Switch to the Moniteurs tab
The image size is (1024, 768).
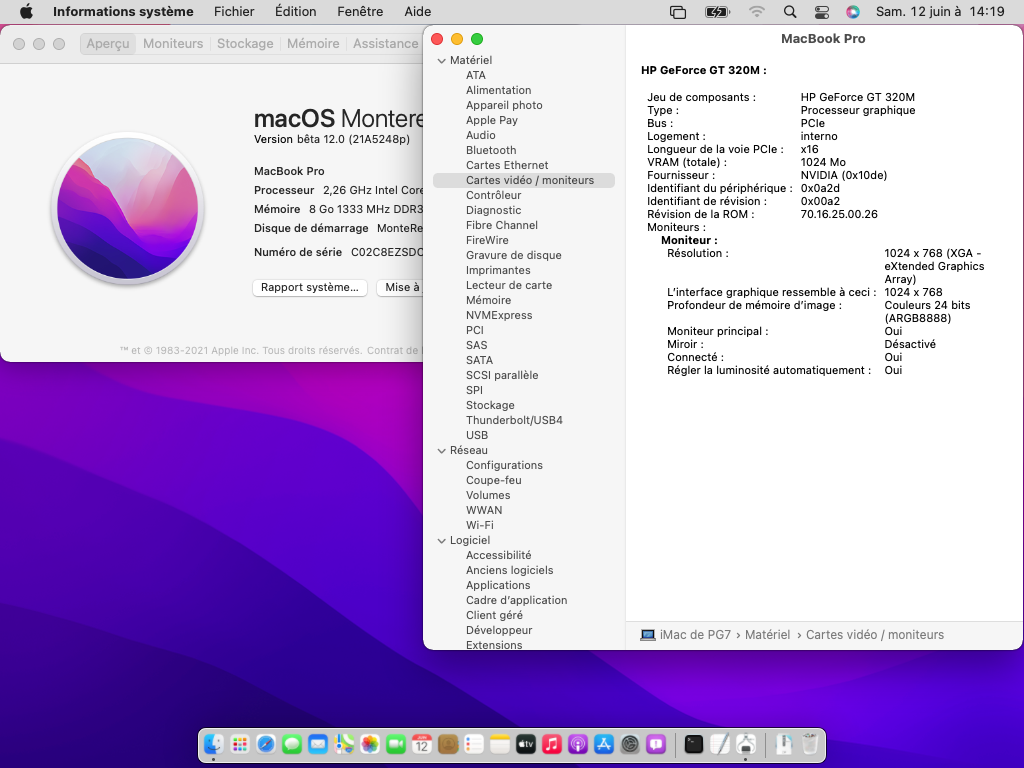[x=173, y=44]
